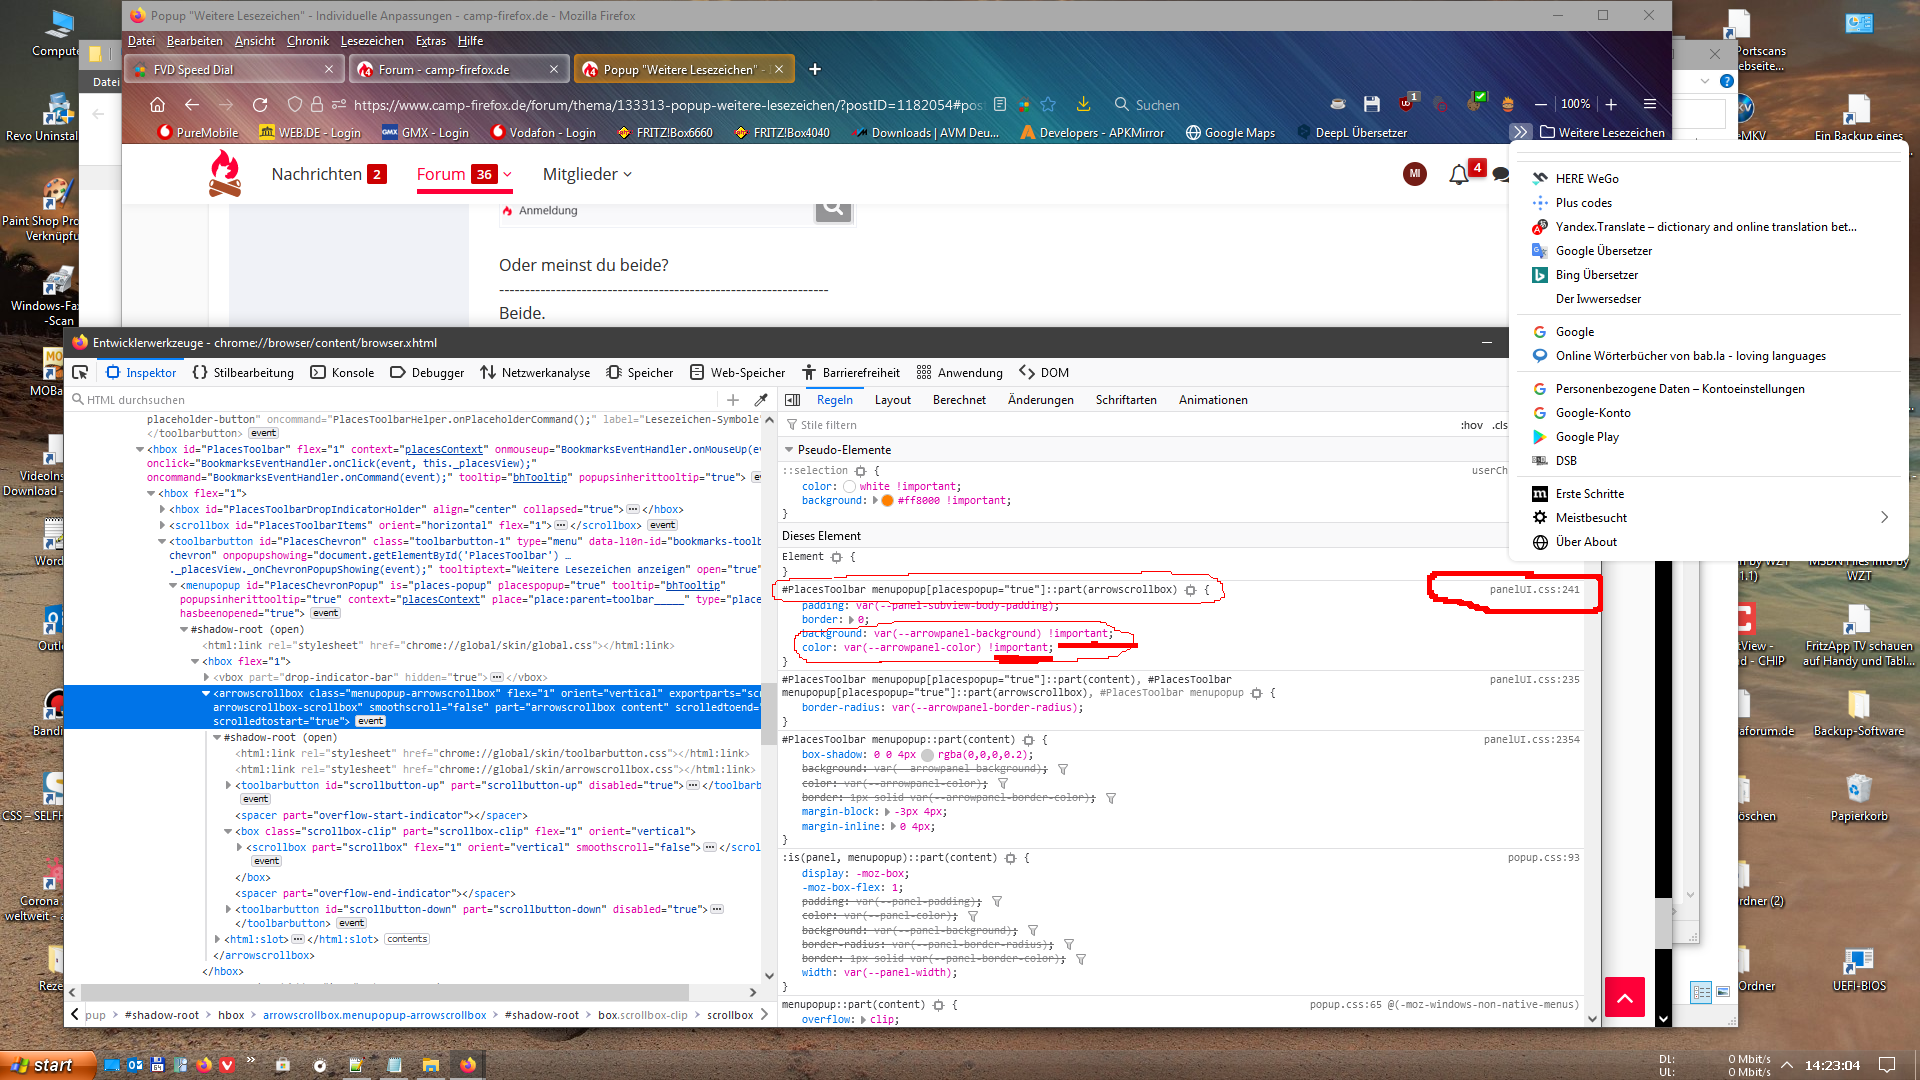Viewport: 1920px width, 1080px height.
Task: Toggle the .cls classes panel
Action: pyautogui.click(x=1499, y=425)
